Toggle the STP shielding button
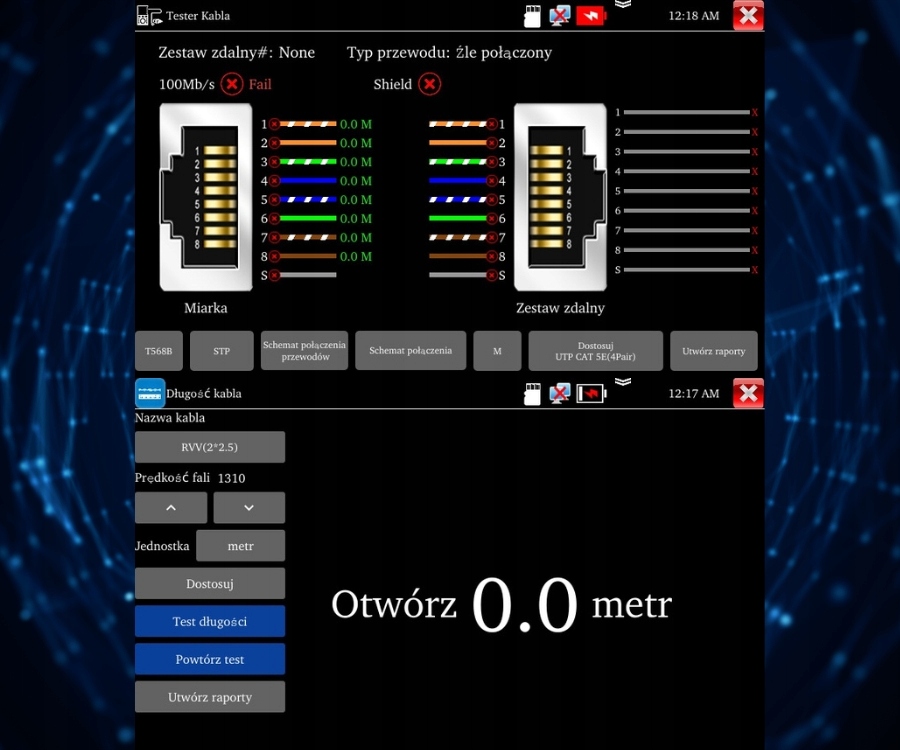This screenshot has width=900, height=750. pos(222,351)
